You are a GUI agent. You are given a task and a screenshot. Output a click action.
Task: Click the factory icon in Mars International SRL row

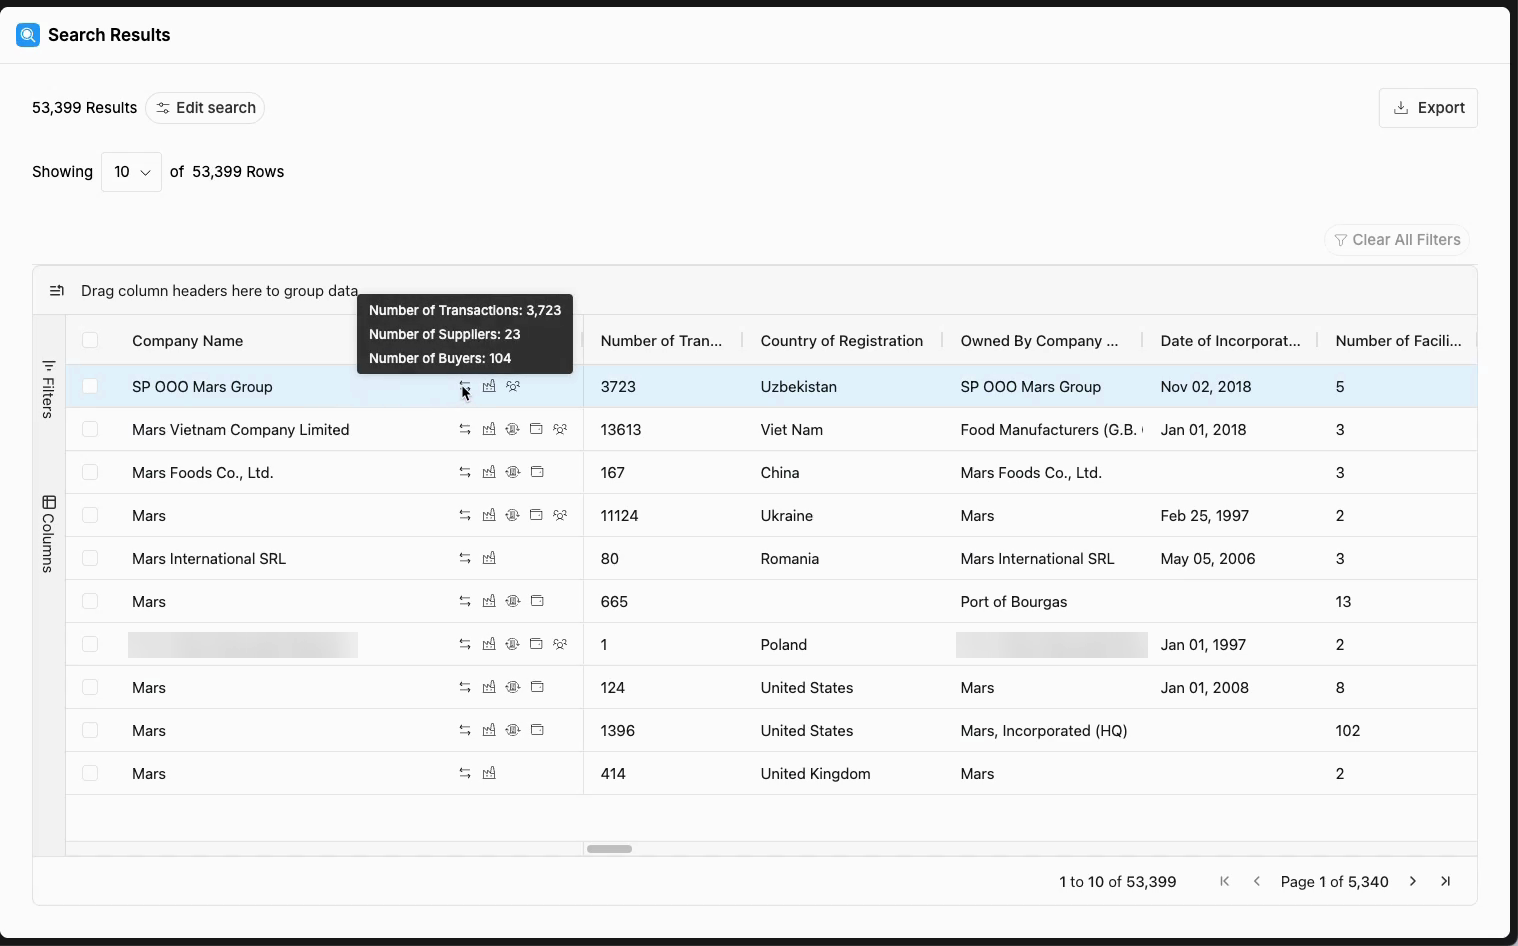(x=489, y=558)
